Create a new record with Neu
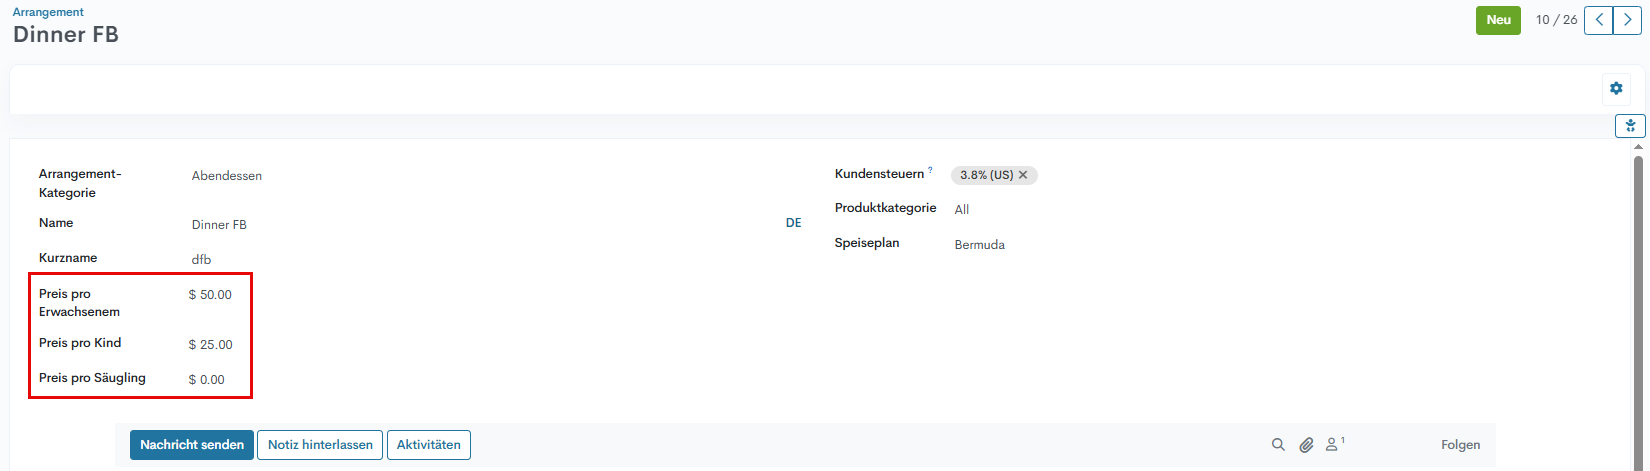The width and height of the screenshot is (1650, 471). 1498,20
